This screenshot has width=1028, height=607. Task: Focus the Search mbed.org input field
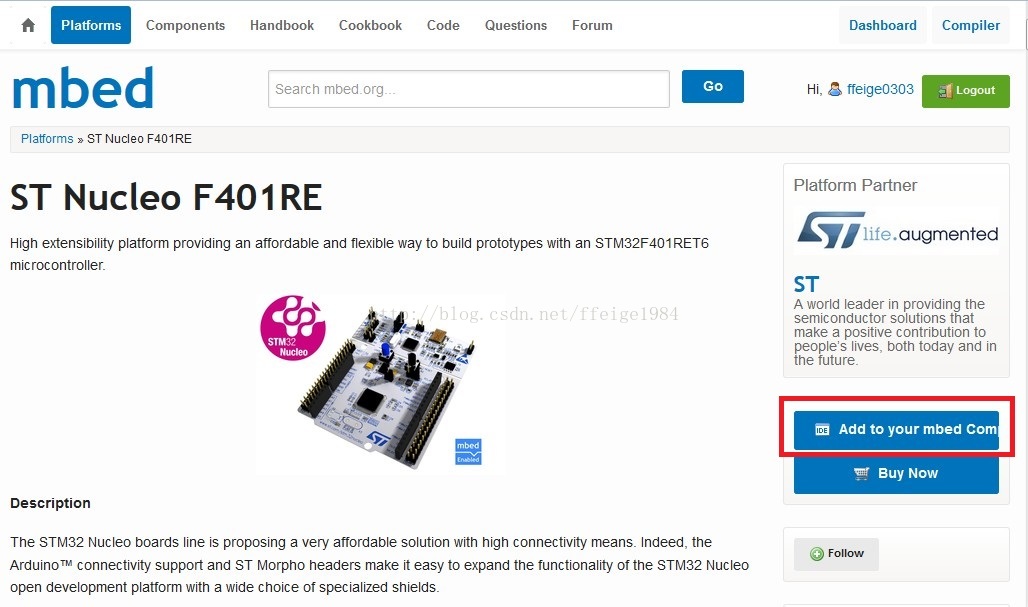(469, 89)
